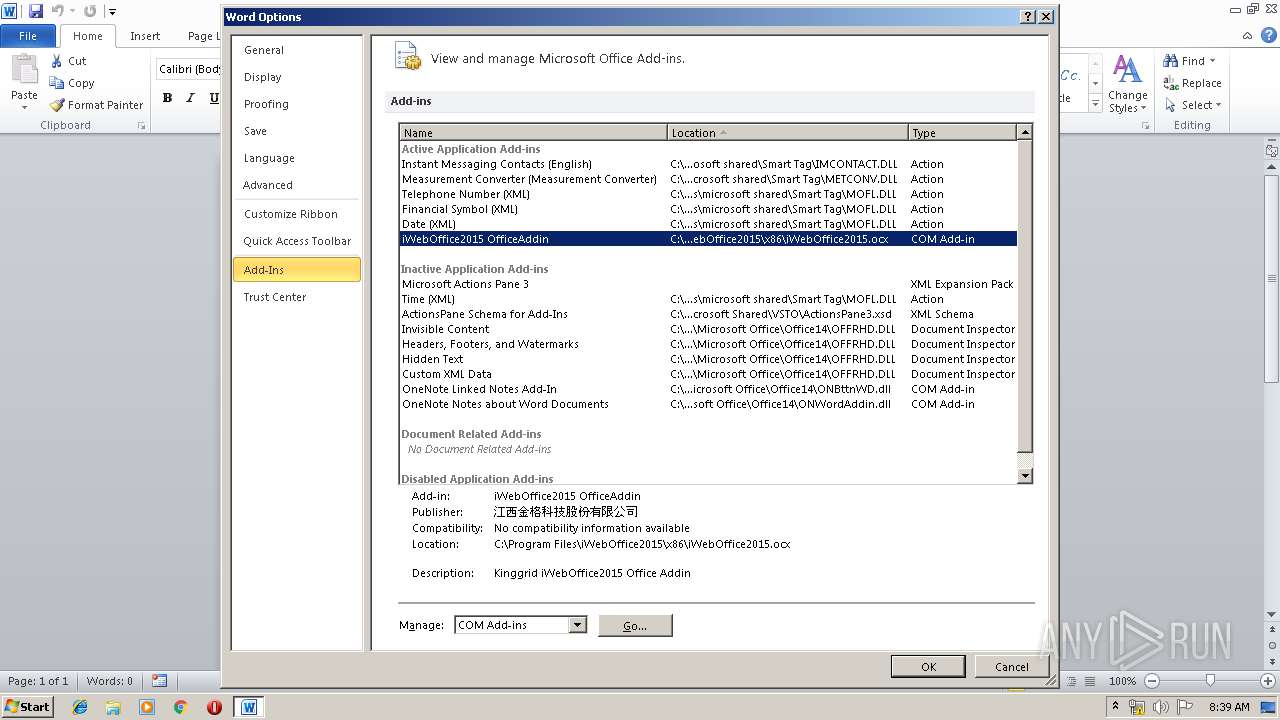Click the Go... button
This screenshot has width=1280, height=720.
[x=635, y=625]
